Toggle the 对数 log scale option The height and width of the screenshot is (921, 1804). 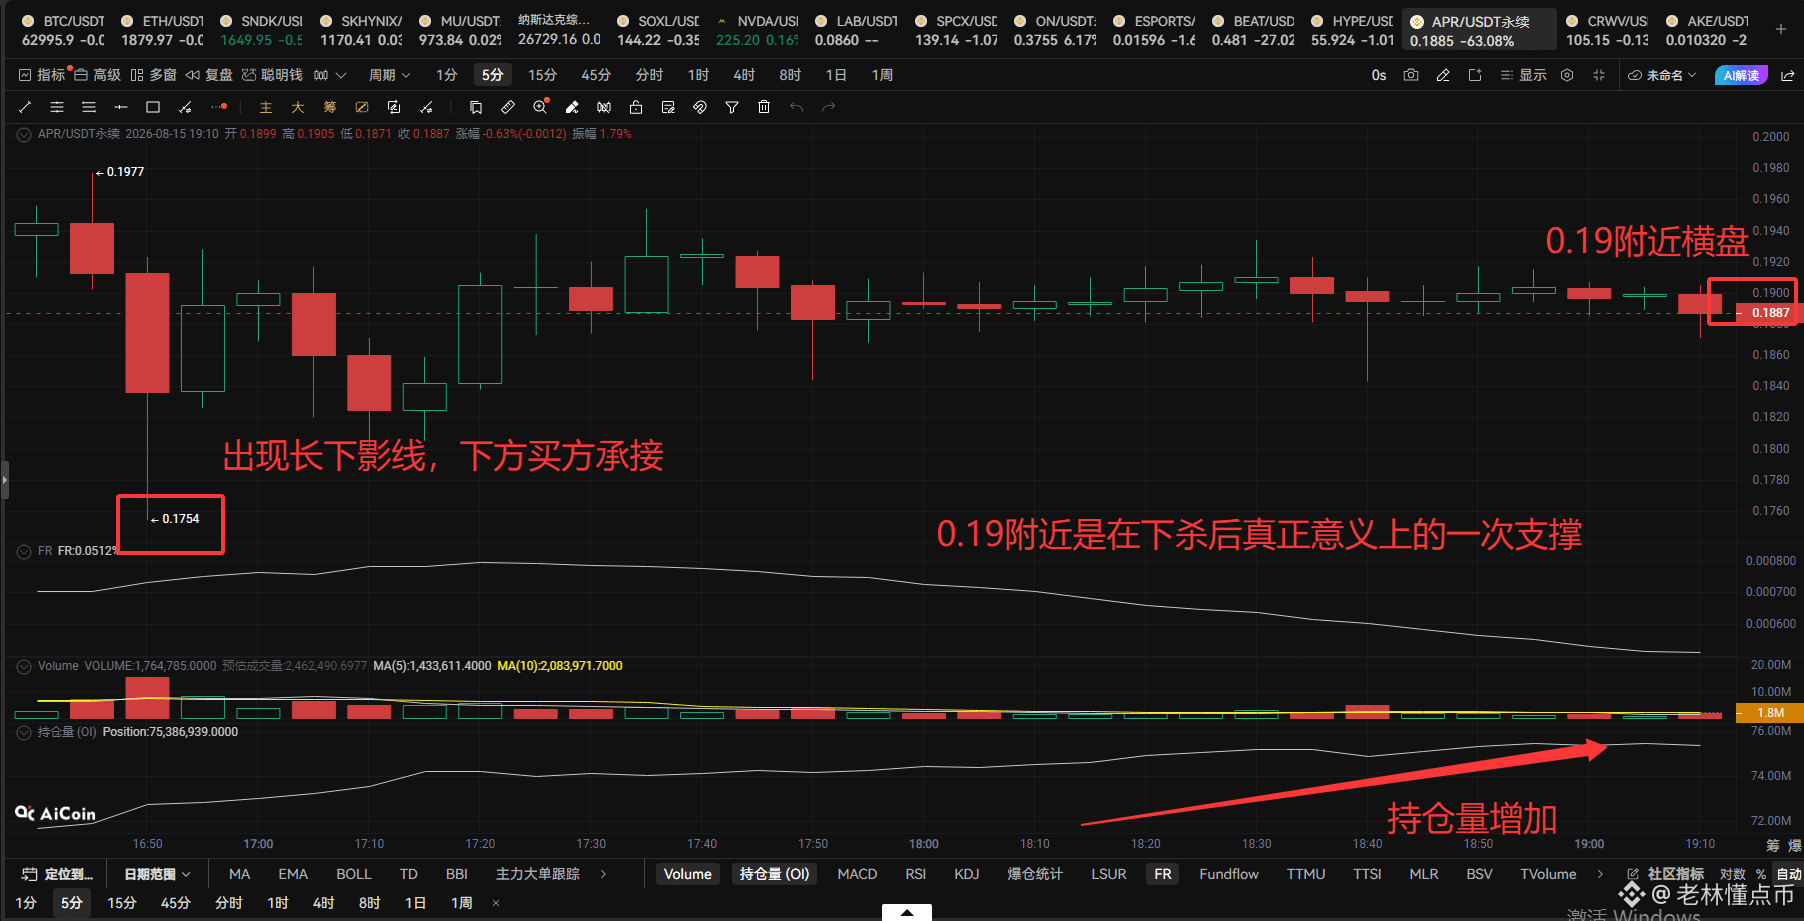point(1732,874)
